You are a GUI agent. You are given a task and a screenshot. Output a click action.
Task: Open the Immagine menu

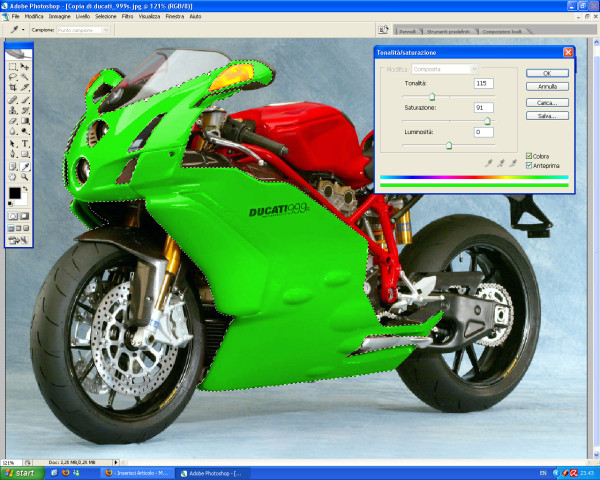pyautogui.click(x=60, y=17)
